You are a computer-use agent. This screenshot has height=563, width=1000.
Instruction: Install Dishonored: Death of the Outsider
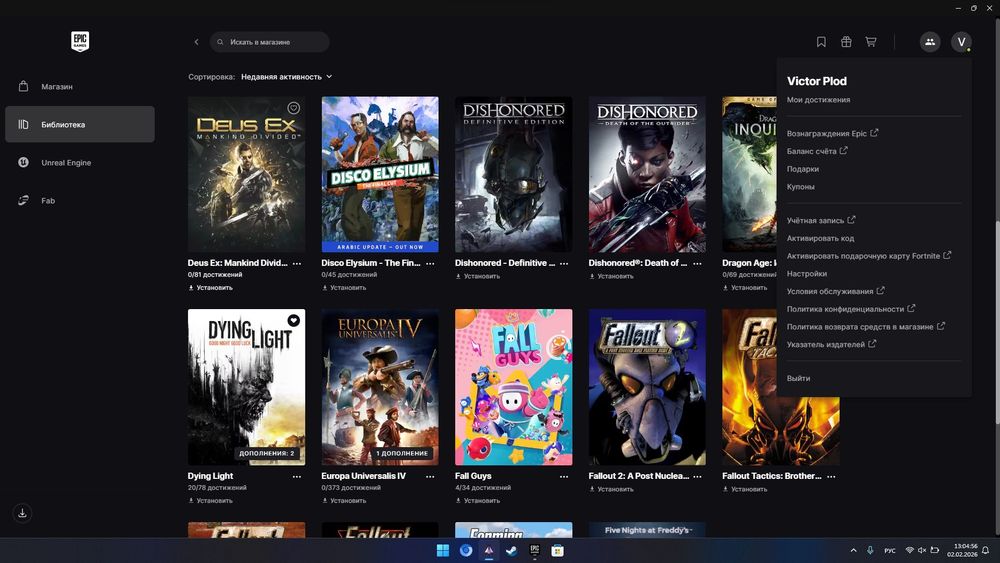coord(611,276)
